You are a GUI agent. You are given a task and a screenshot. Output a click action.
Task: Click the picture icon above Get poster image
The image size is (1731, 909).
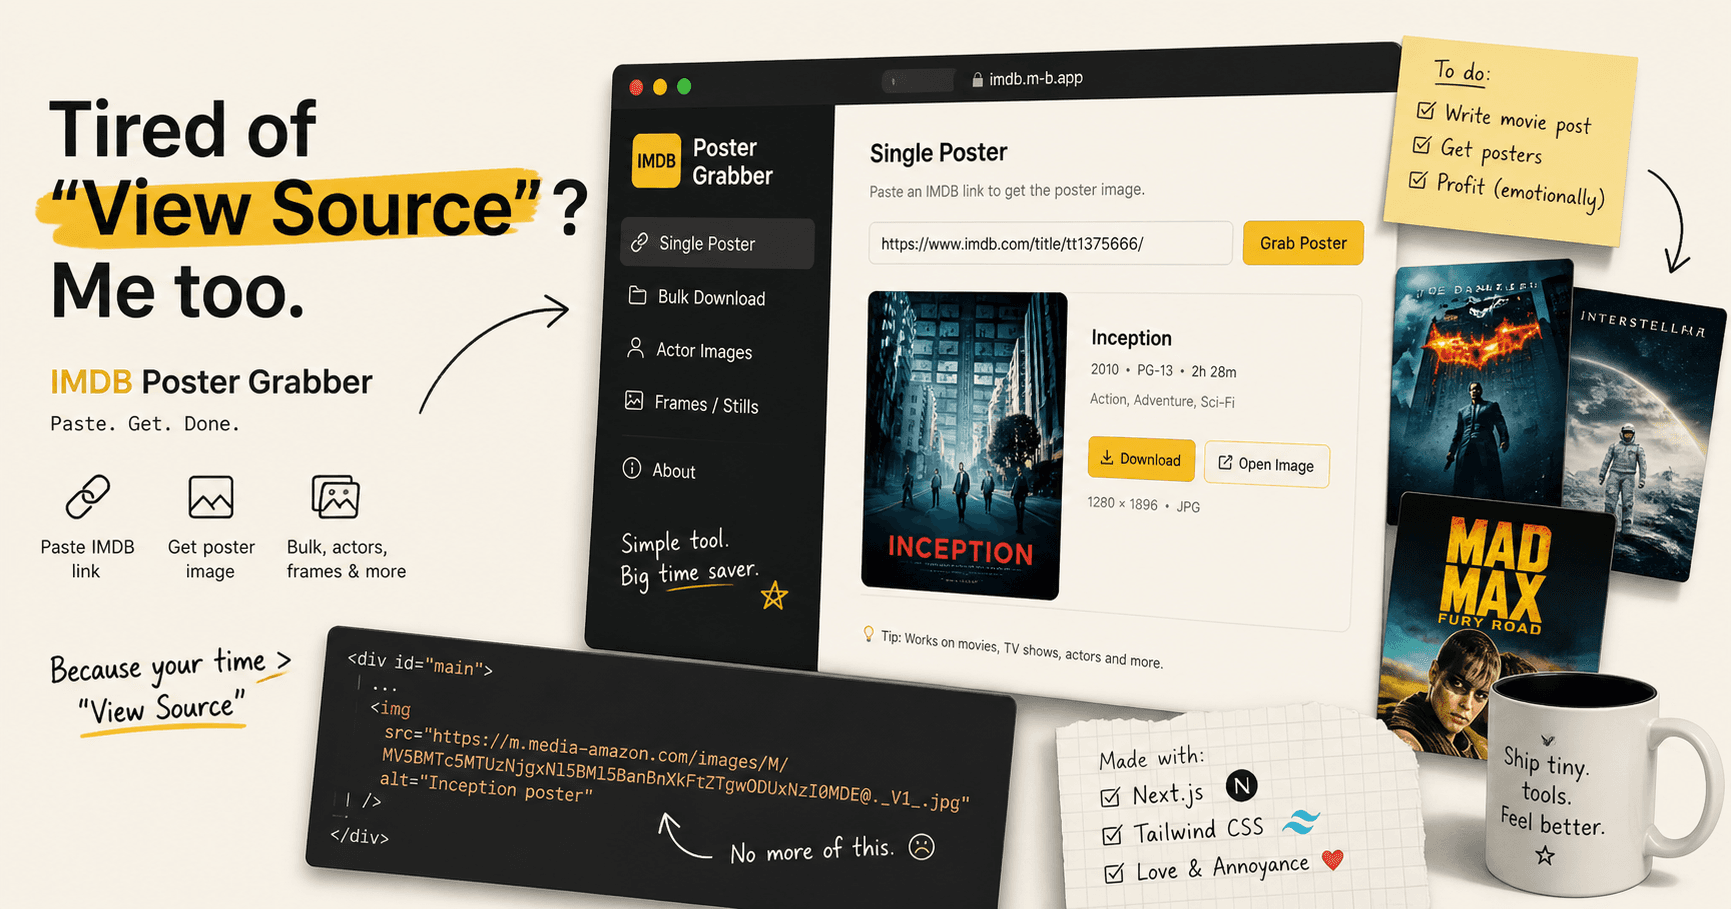(x=211, y=497)
